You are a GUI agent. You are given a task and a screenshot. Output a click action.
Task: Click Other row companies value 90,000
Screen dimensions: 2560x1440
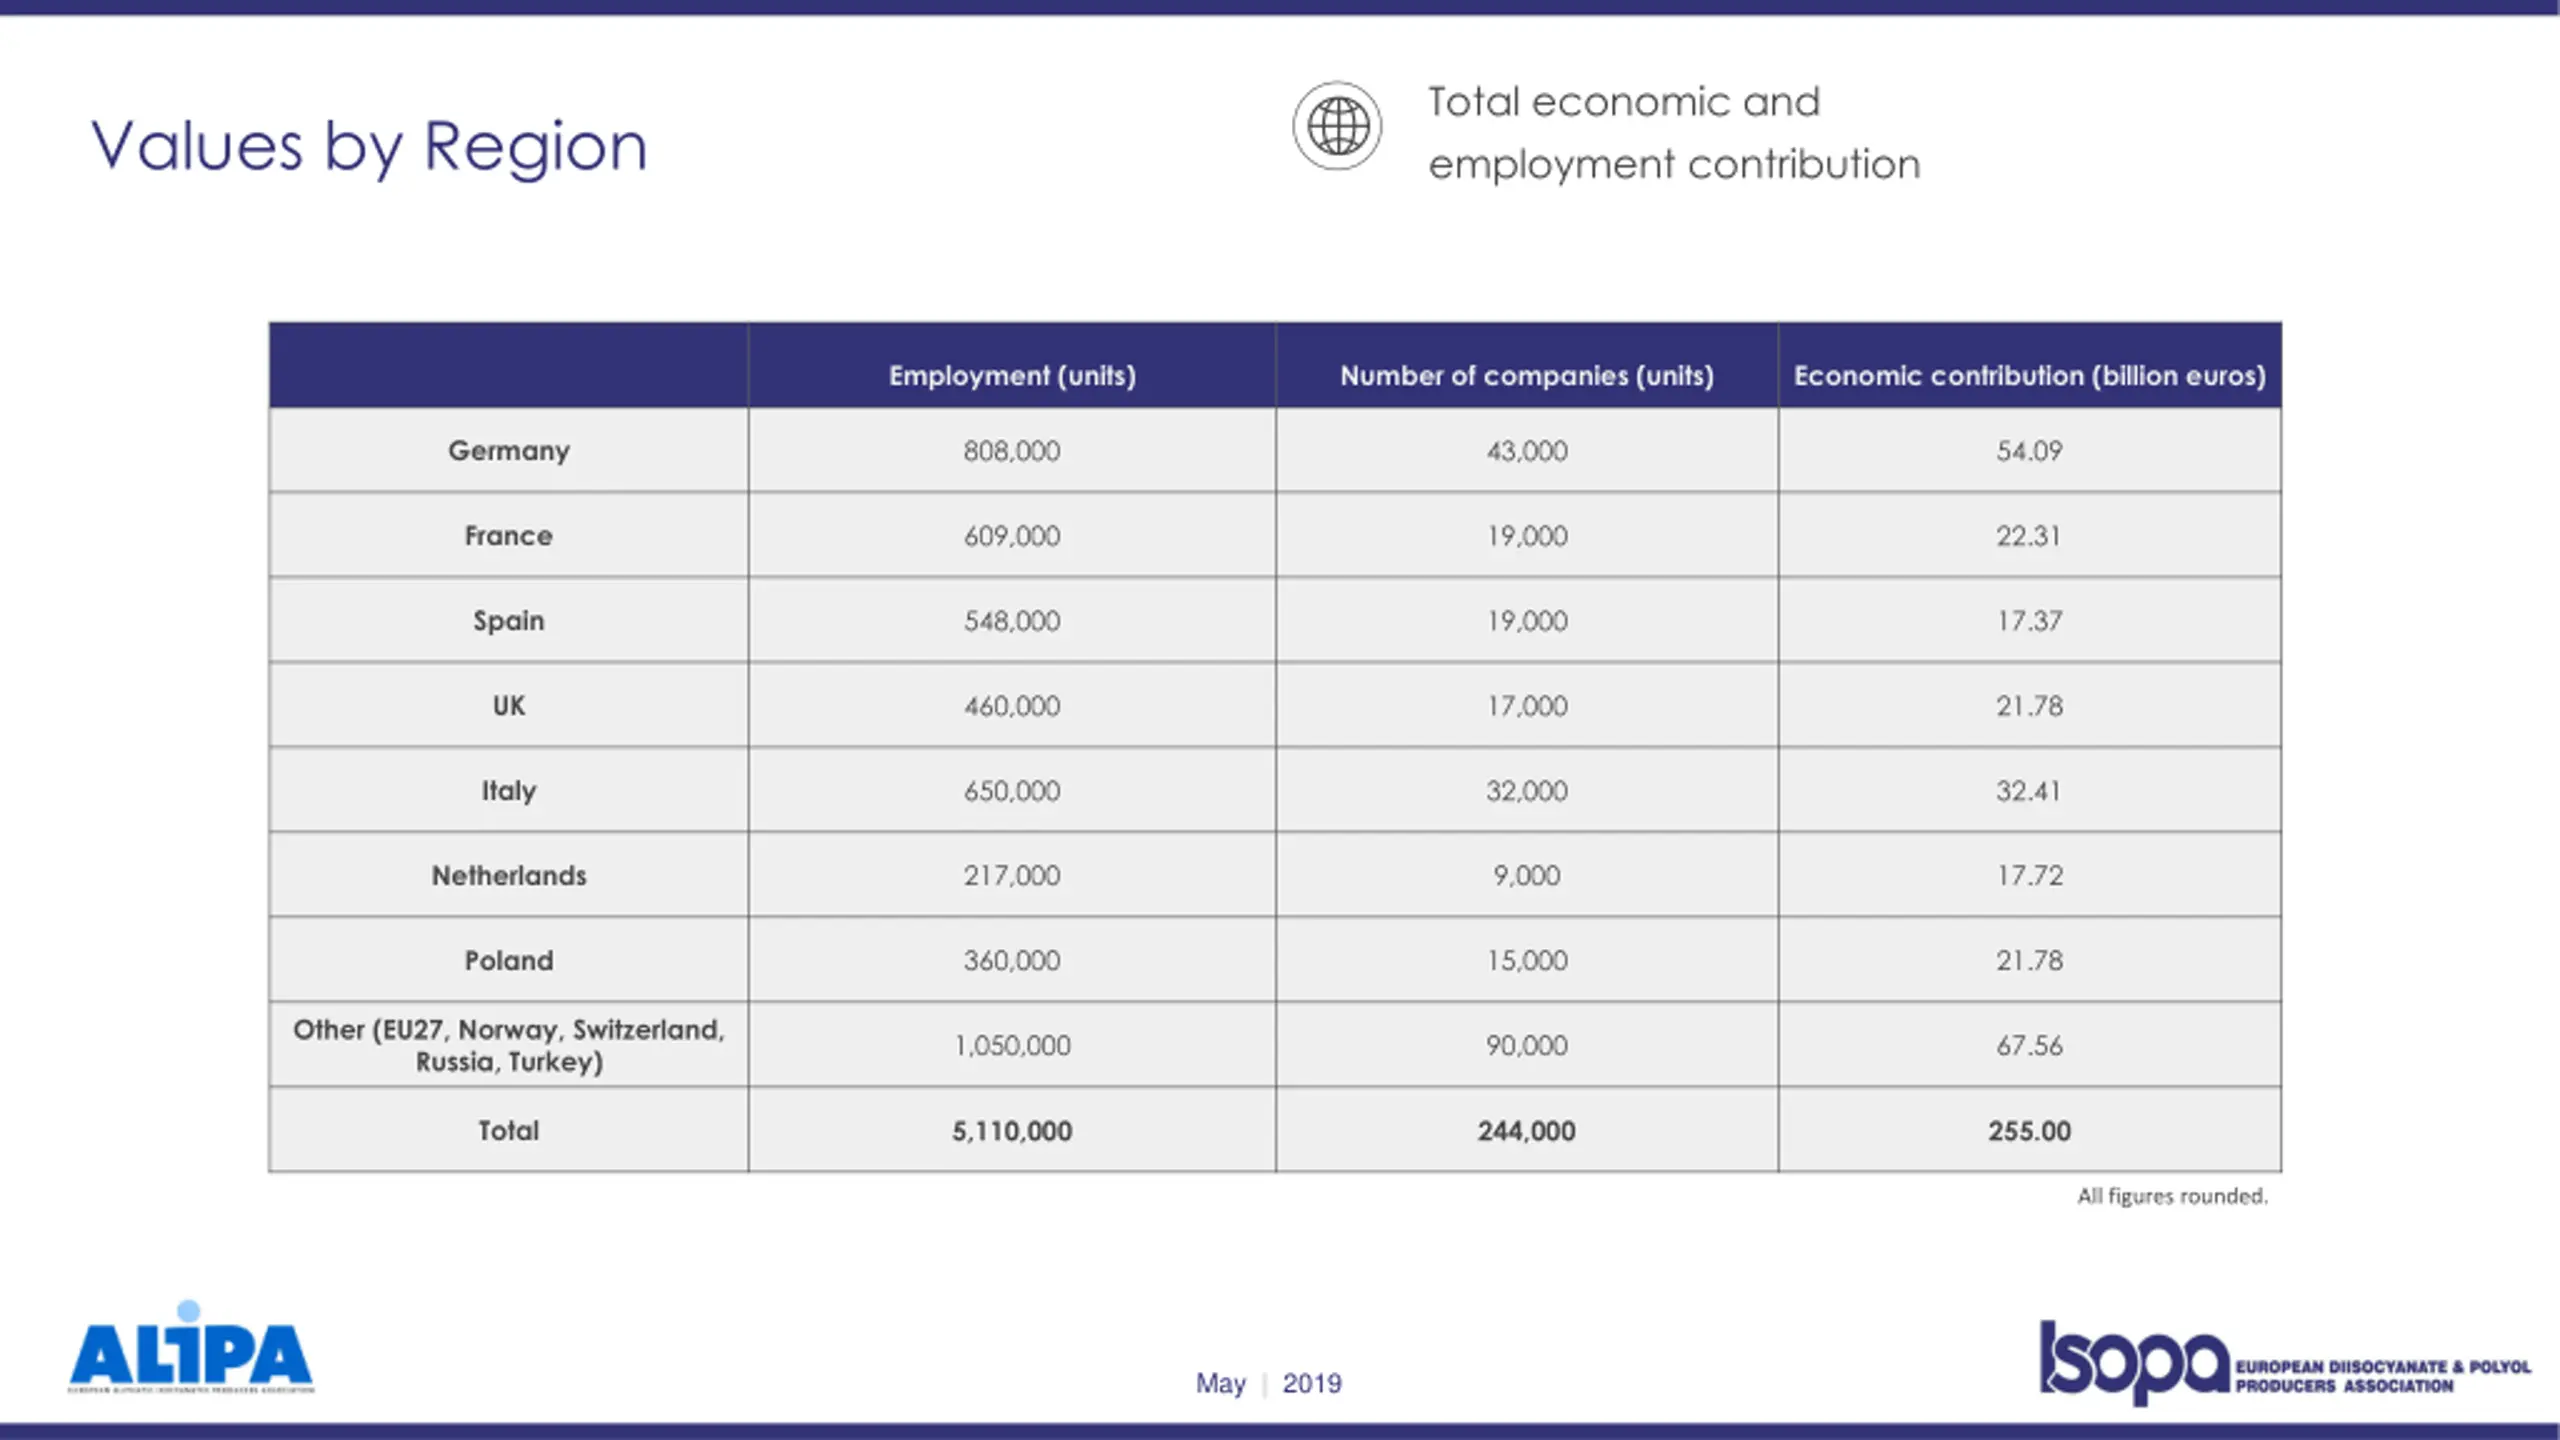1527,1046
